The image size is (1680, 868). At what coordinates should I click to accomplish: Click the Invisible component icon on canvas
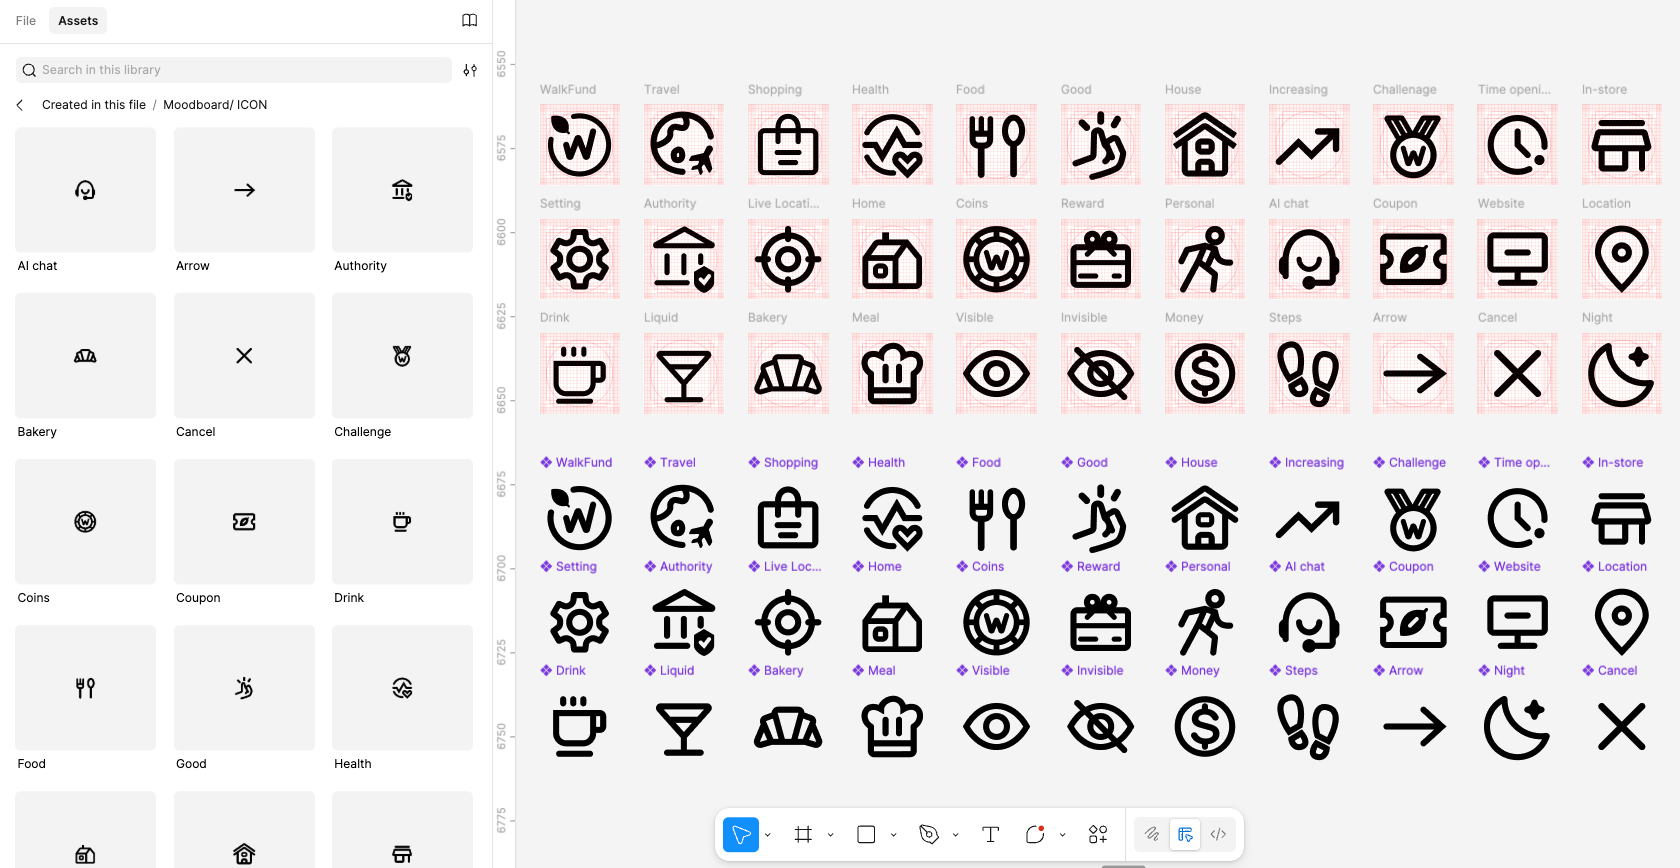1100,726
